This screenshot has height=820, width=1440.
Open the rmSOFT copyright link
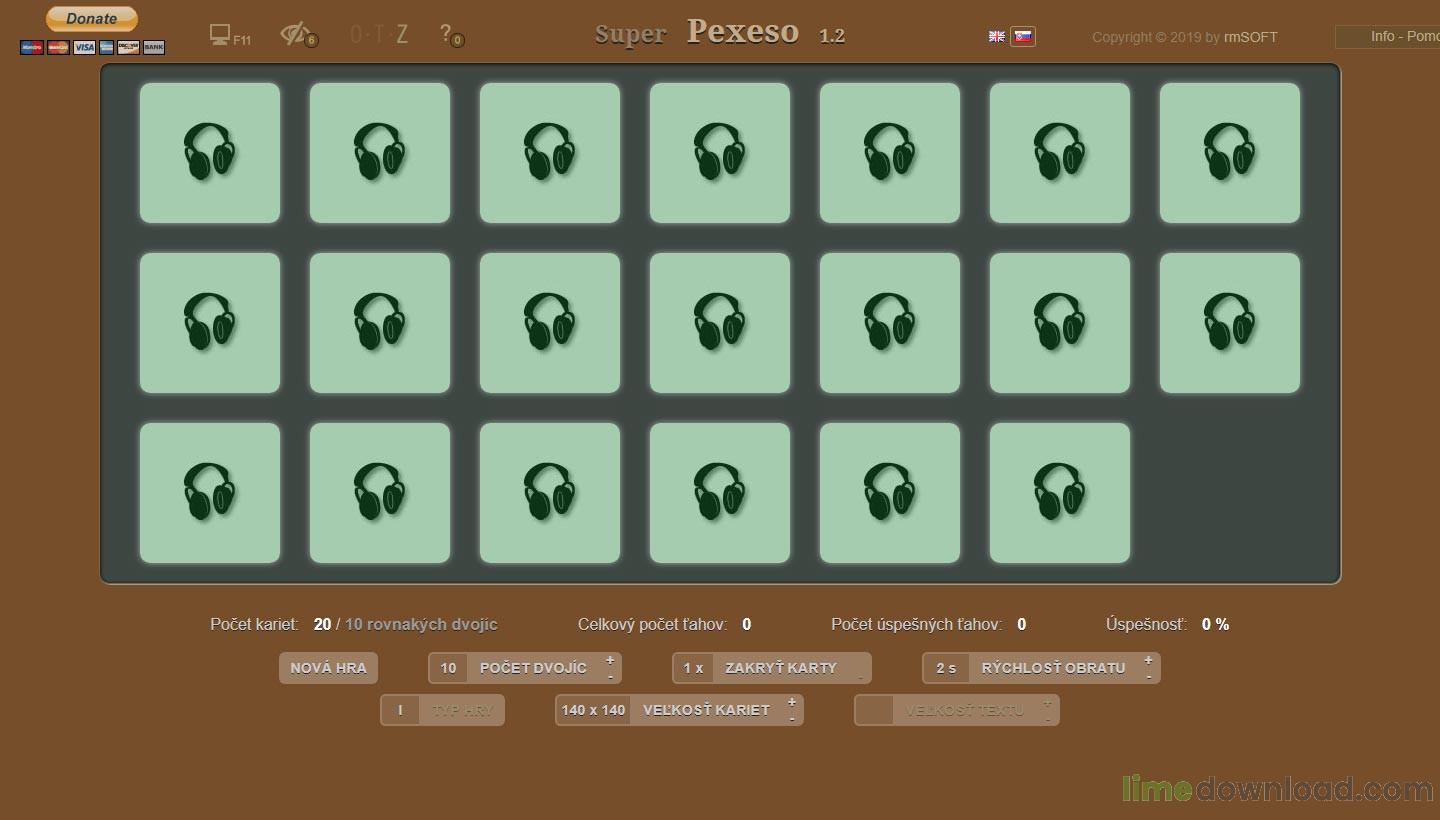pos(1250,38)
